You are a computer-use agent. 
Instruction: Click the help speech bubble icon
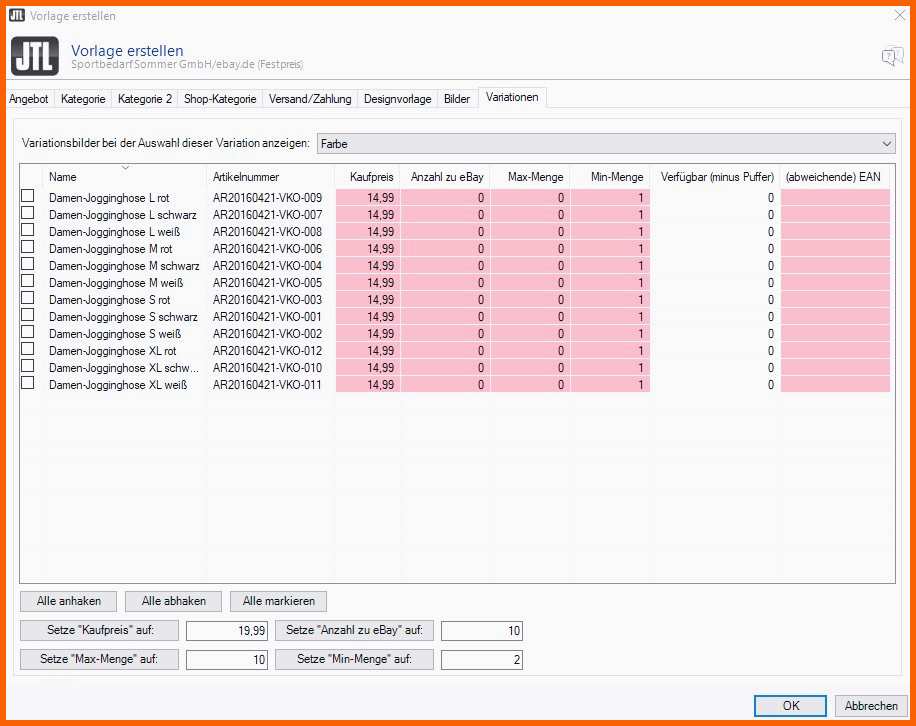coord(892,57)
